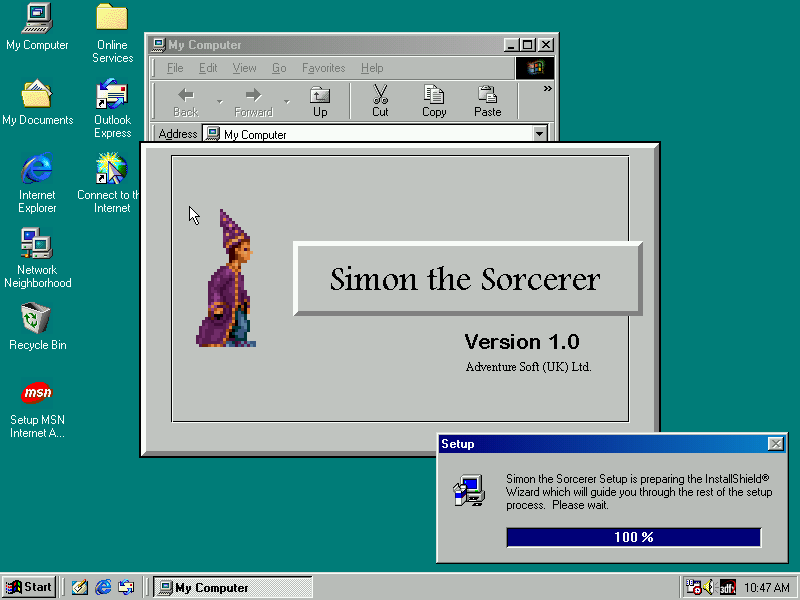
Task: Open the Recycle Bin
Action: [x=37, y=319]
